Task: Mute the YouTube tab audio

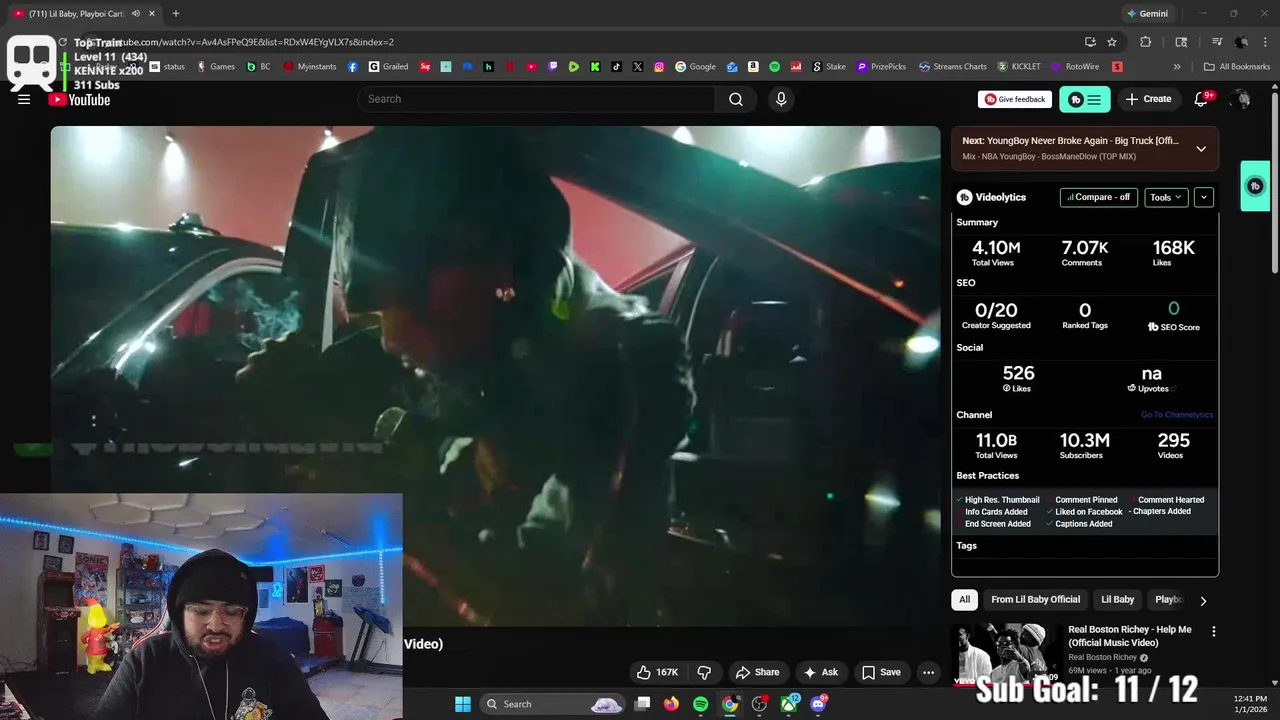Action: [x=136, y=14]
